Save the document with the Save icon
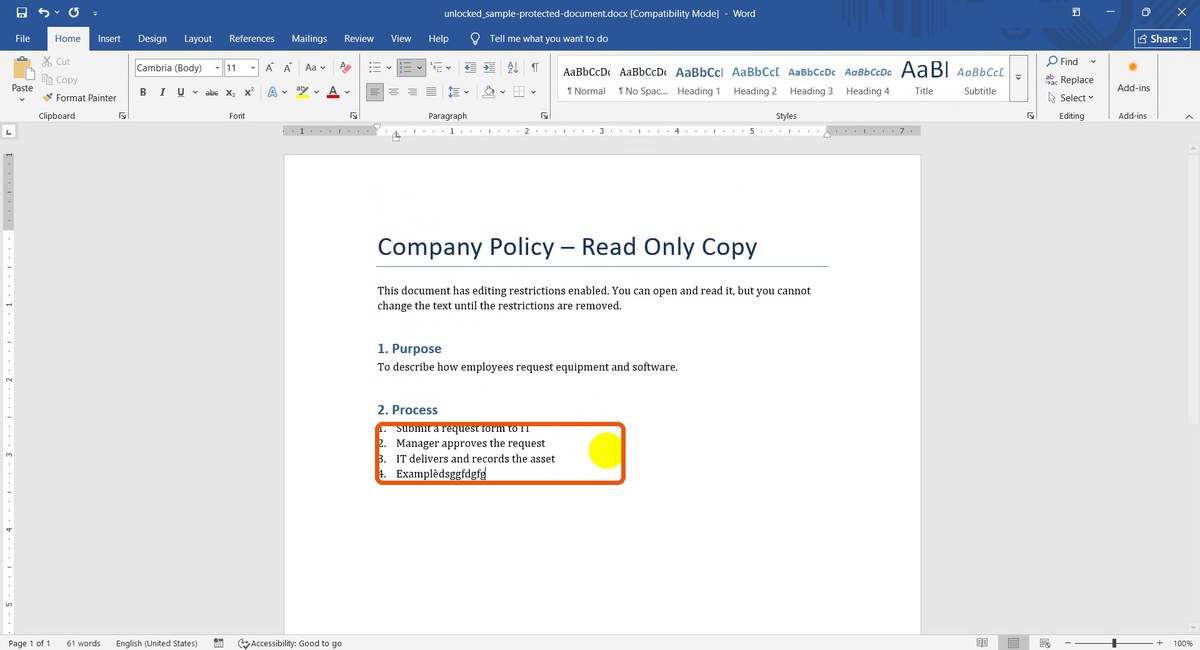The width and height of the screenshot is (1200, 650). [22, 13]
